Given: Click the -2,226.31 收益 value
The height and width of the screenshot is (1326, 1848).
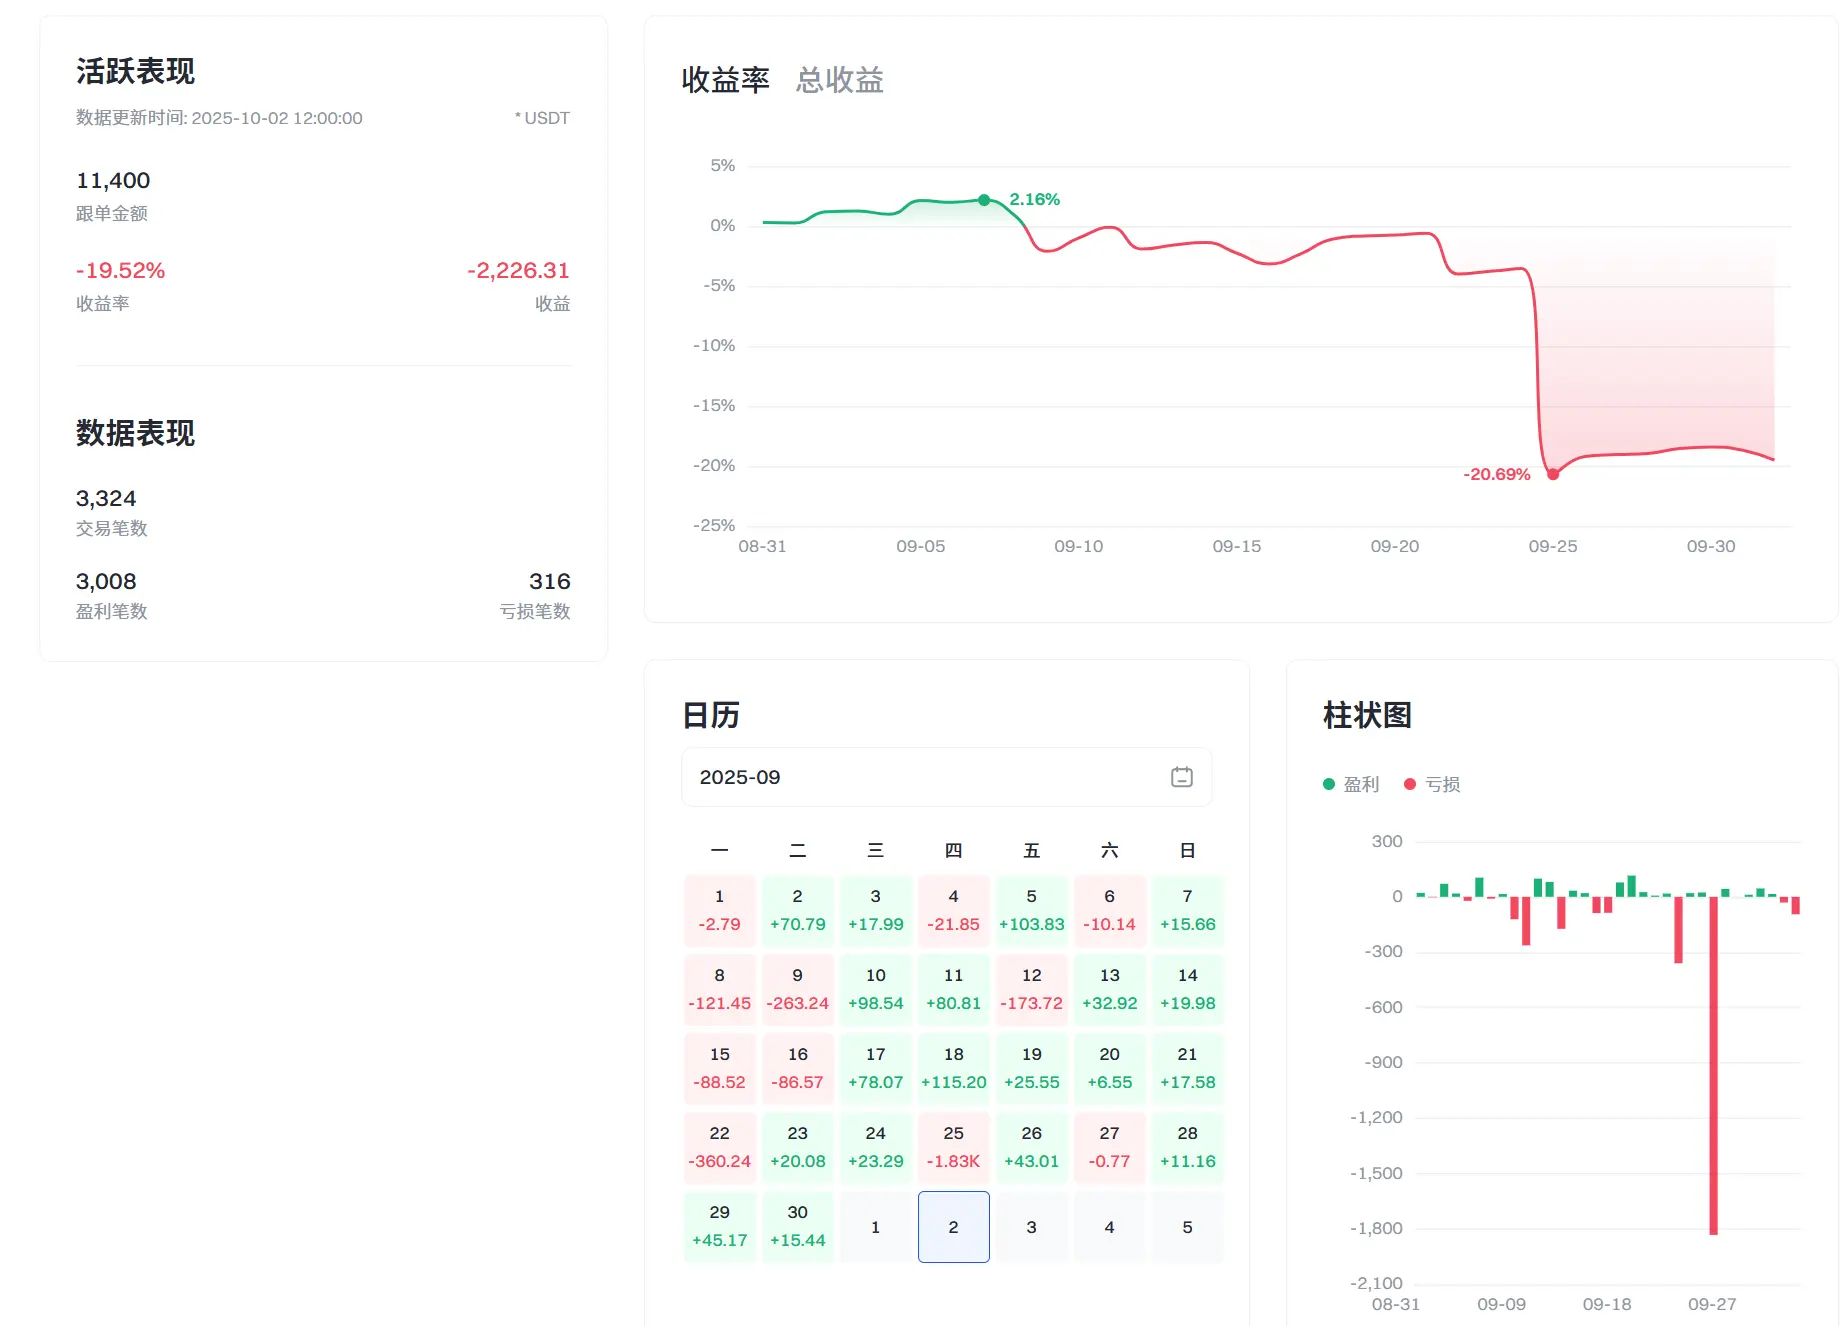Looking at the screenshot, I should [x=518, y=270].
